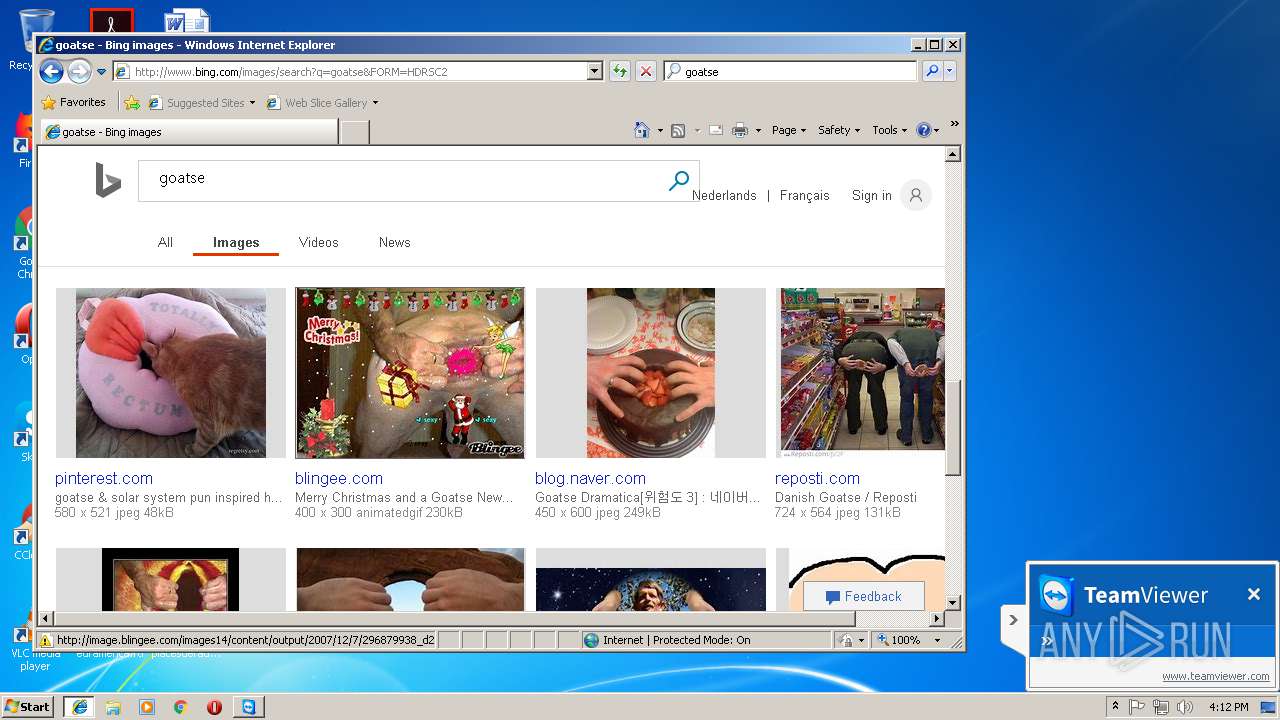Click the page vertical scrollbar thumb

click(953, 427)
